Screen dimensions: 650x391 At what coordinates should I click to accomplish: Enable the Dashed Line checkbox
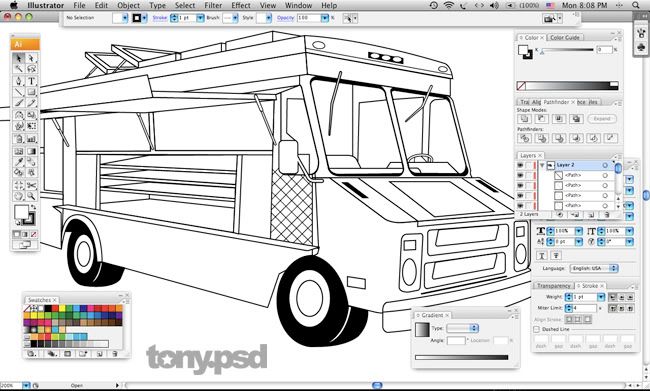(x=536, y=329)
